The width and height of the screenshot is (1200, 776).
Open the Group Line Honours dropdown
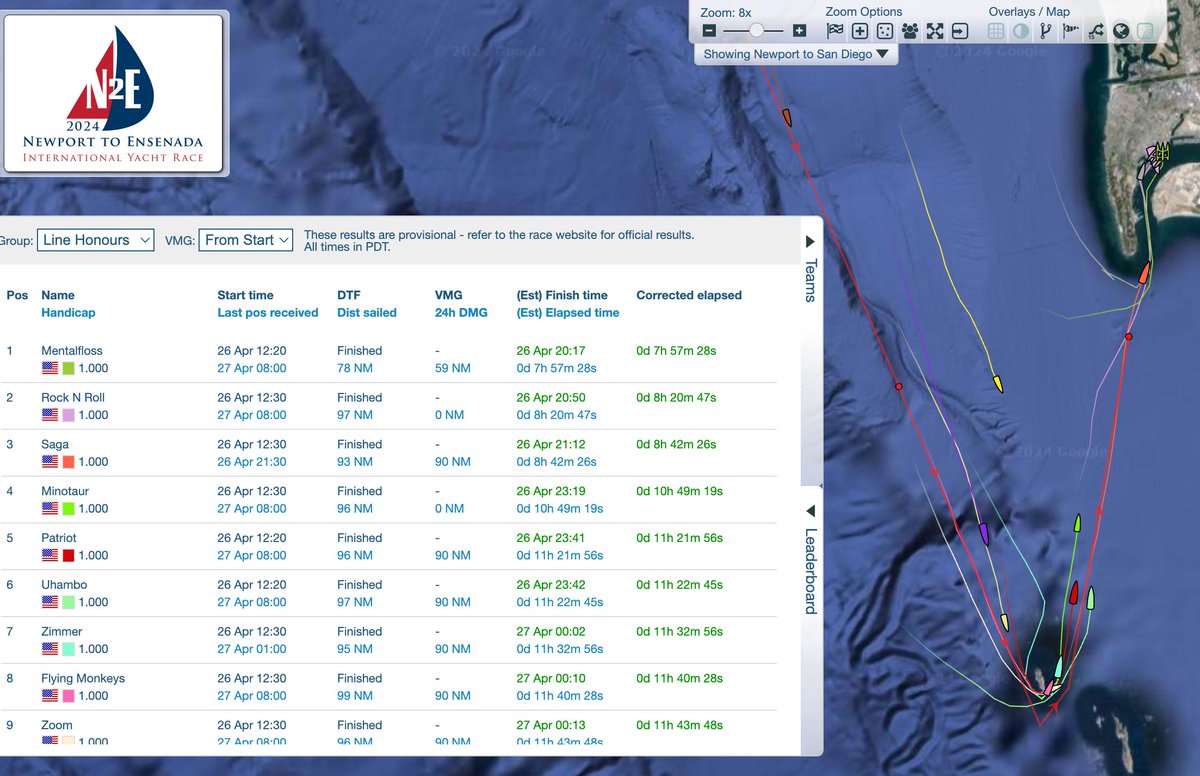coord(96,240)
